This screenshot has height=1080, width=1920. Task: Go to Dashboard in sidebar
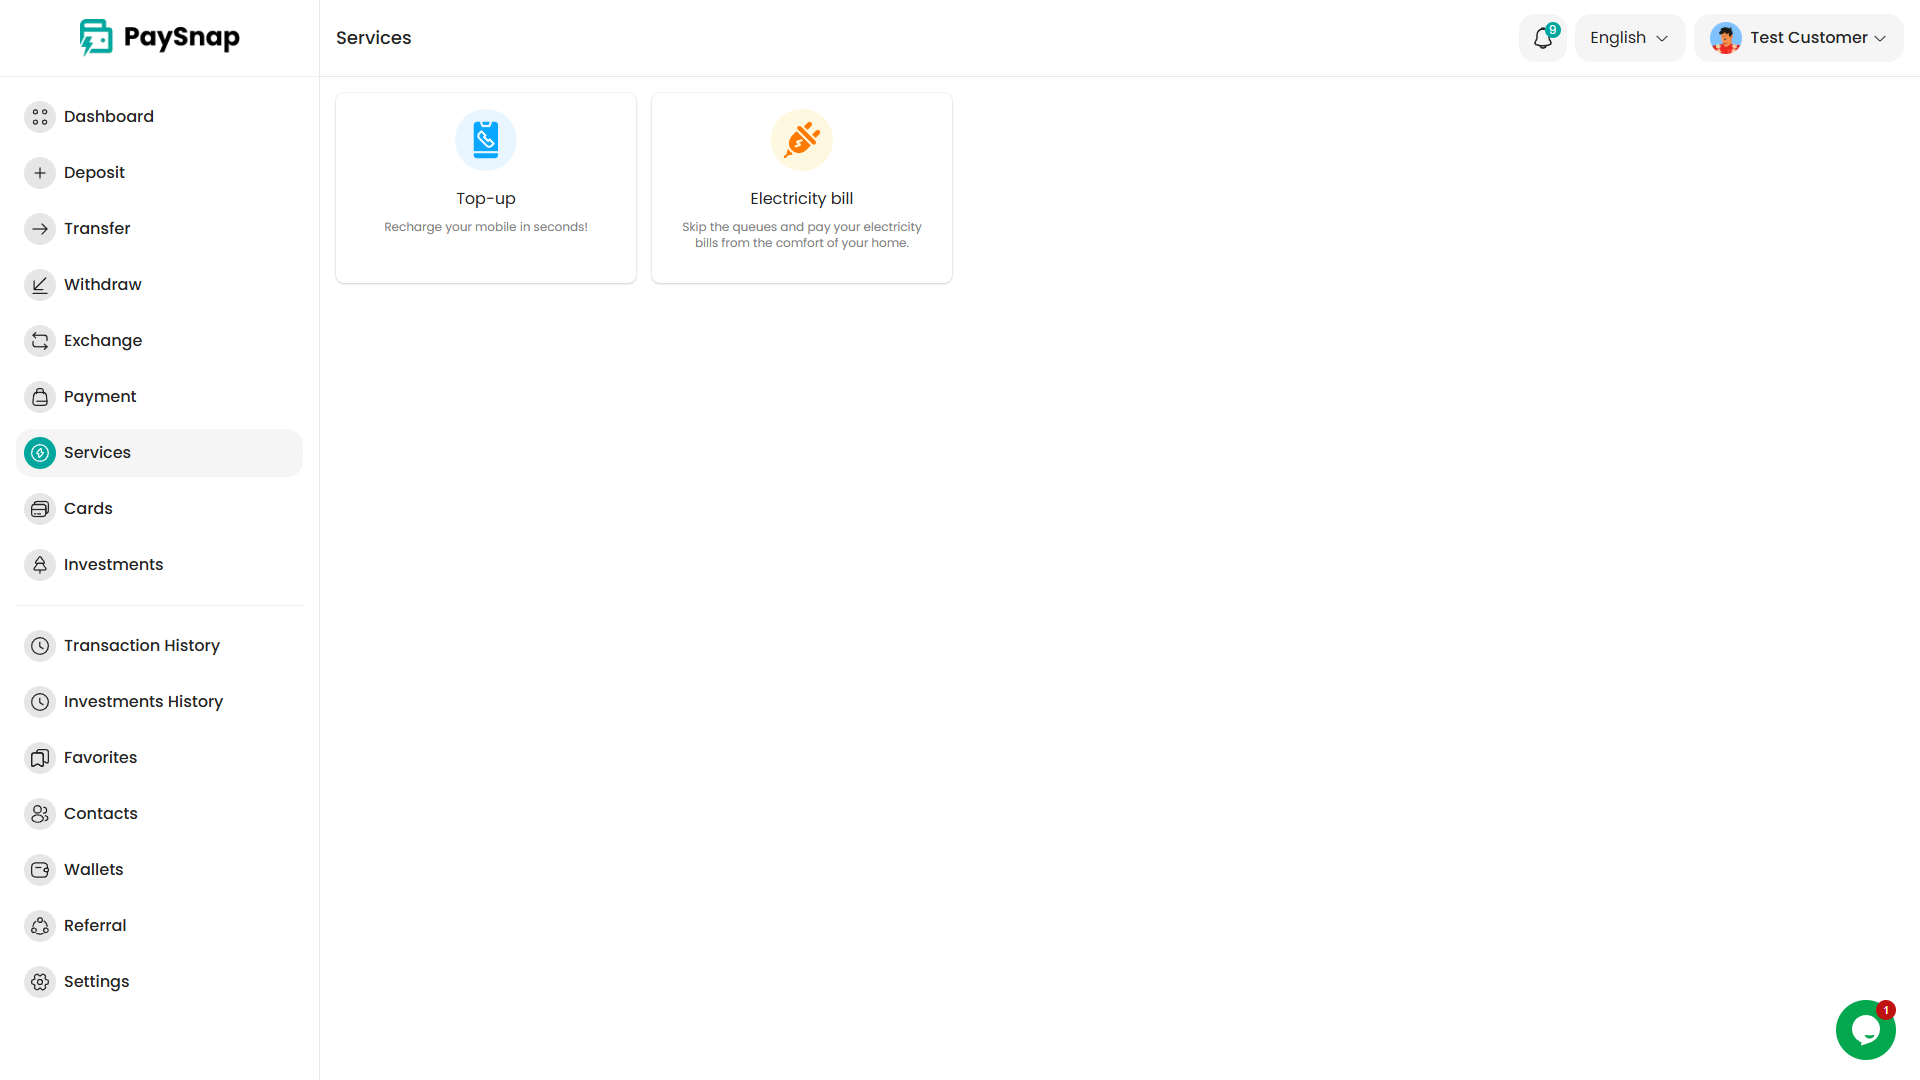click(x=108, y=117)
